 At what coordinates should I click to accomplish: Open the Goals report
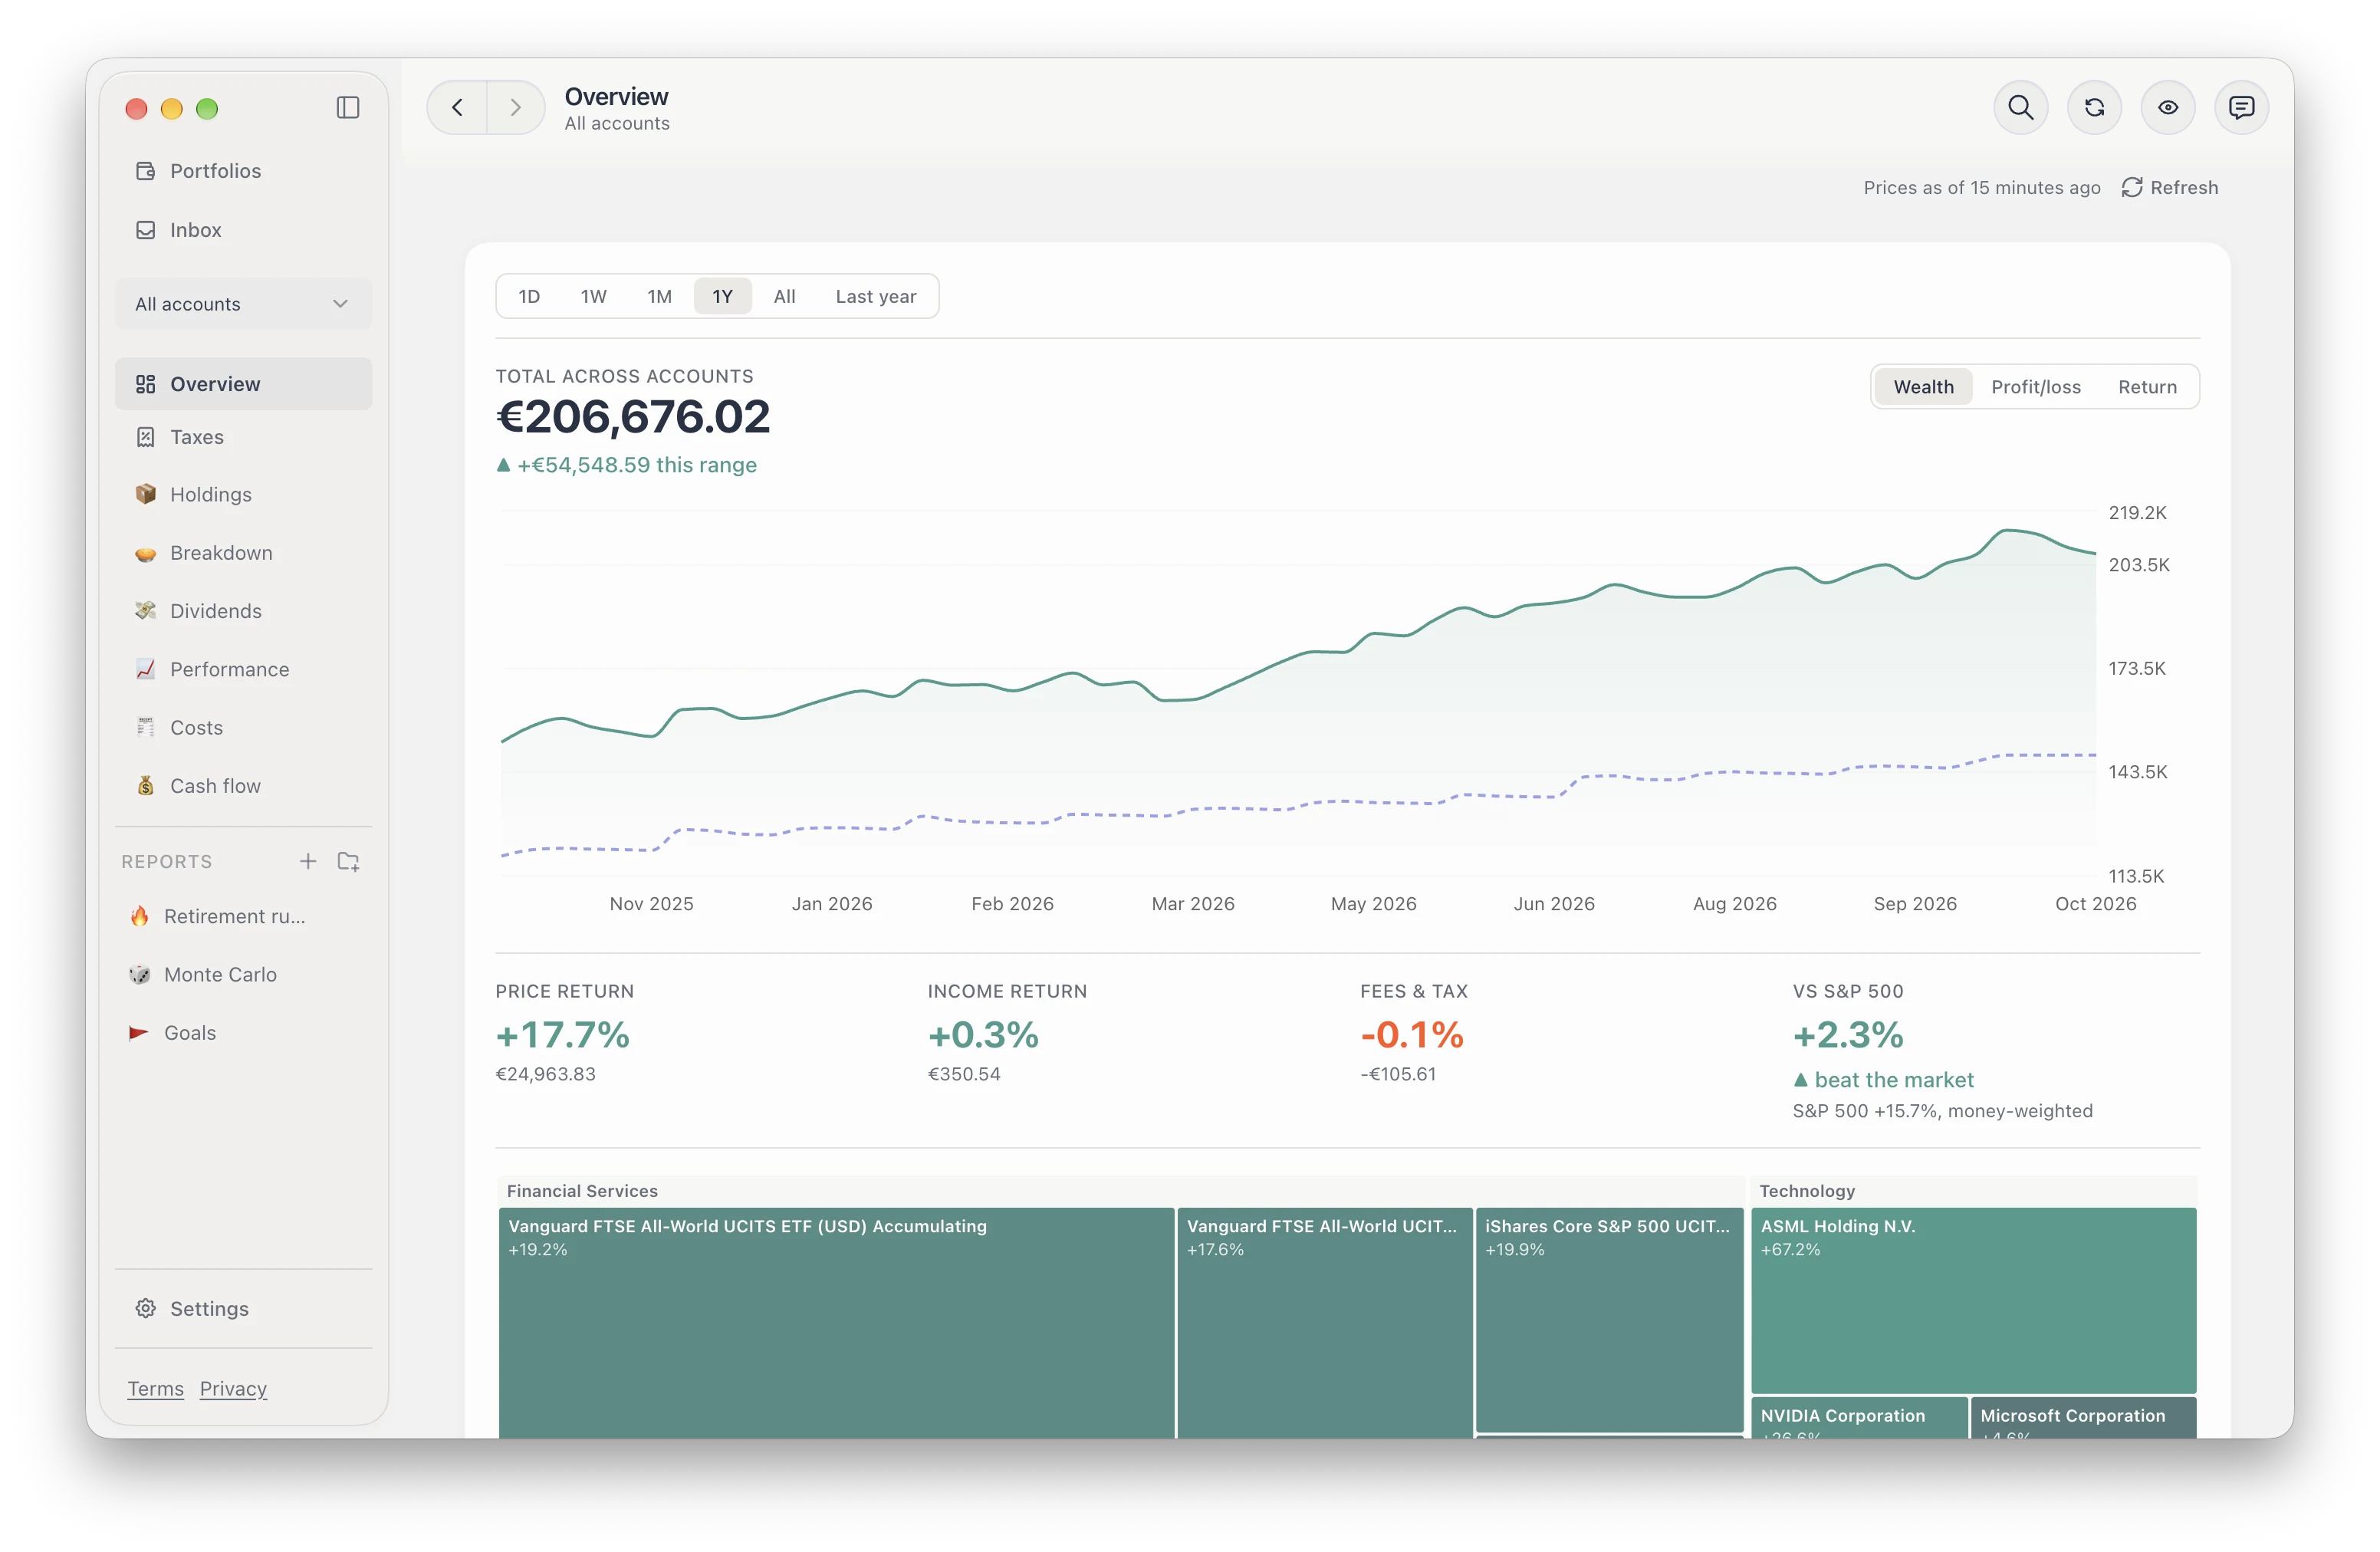[243, 1033]
